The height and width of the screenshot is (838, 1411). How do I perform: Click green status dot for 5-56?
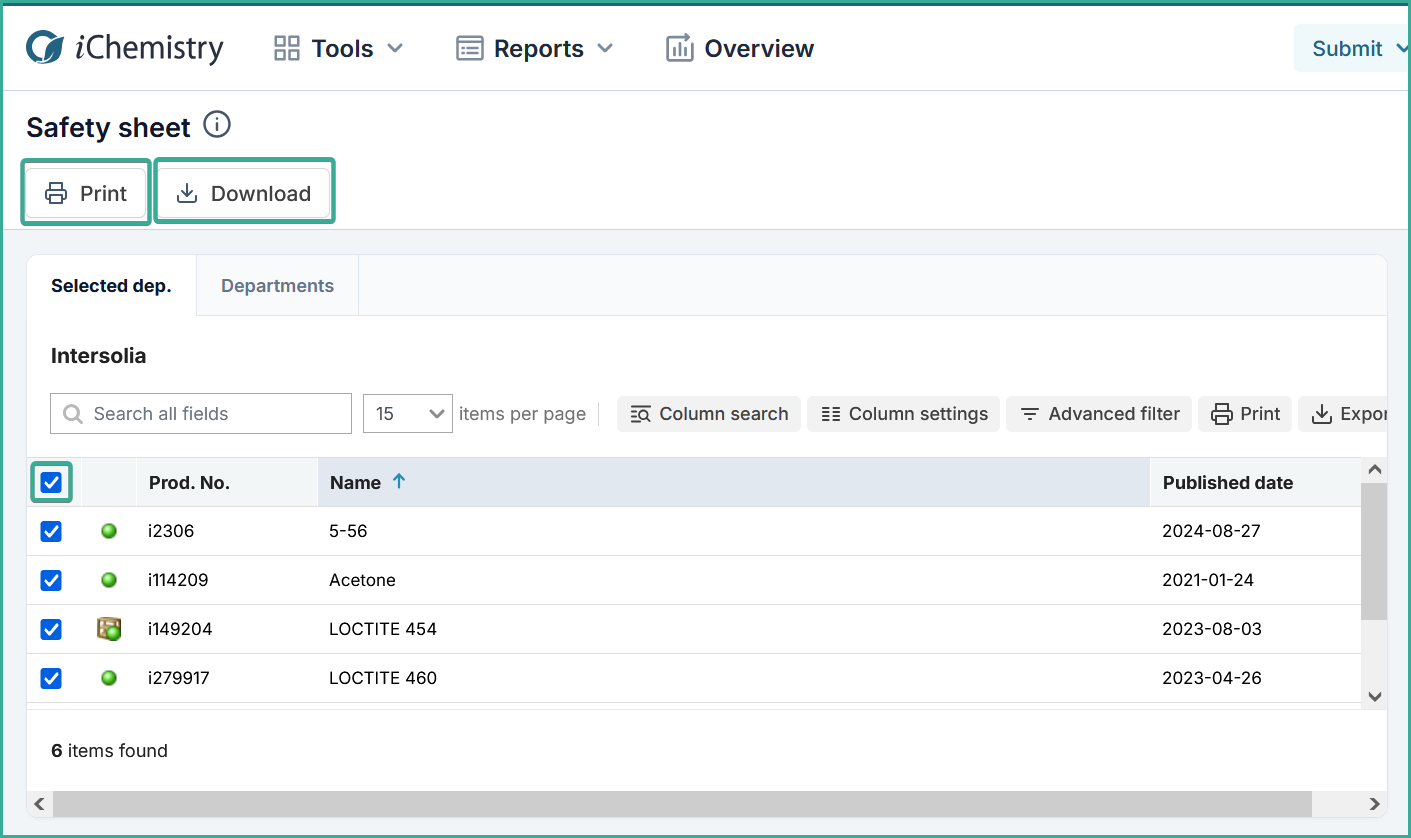click(109, 531)
